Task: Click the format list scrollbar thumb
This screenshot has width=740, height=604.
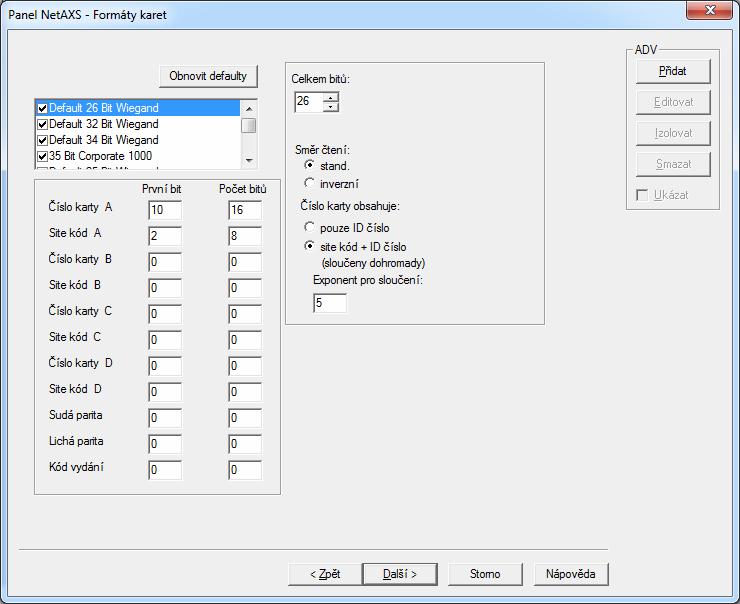Action: point(249,126)
